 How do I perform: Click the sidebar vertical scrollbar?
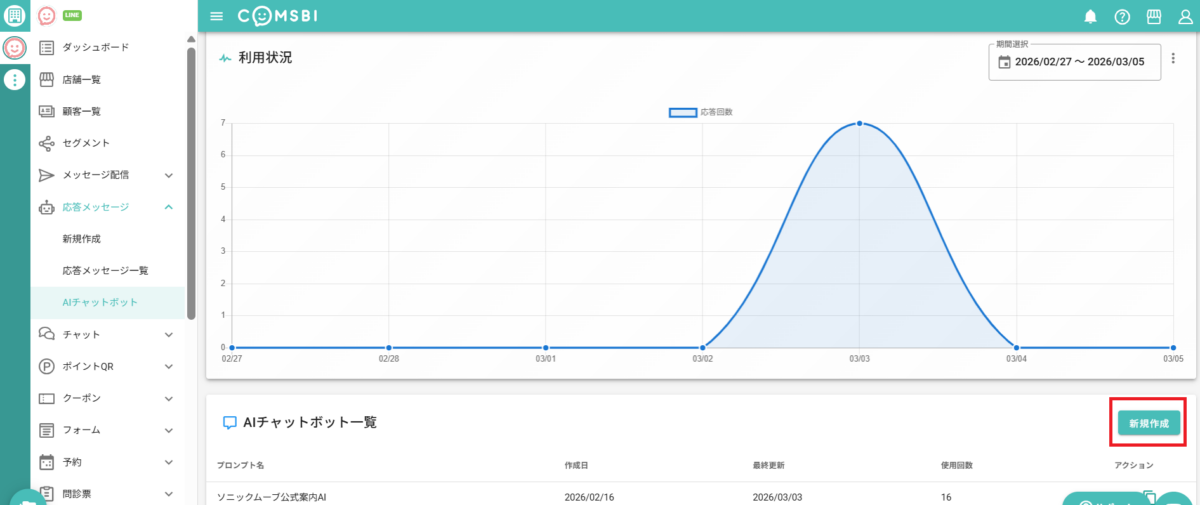[191, 180]
